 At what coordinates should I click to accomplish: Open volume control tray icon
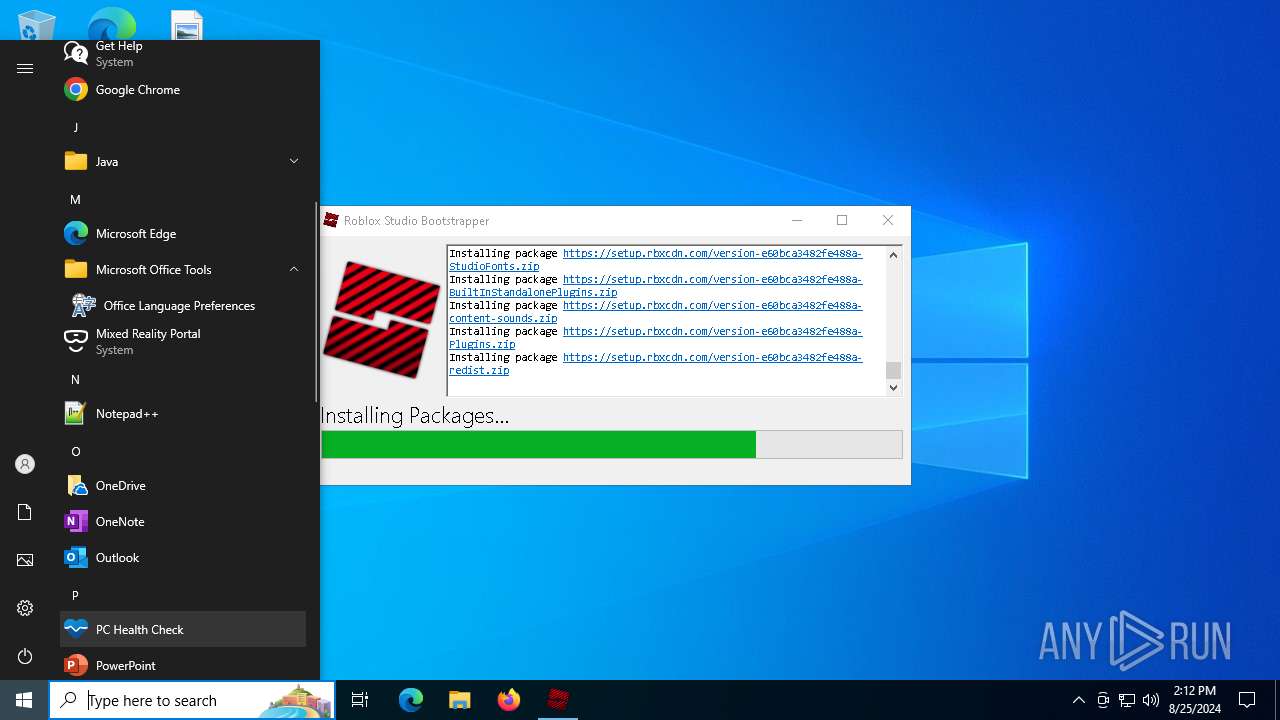(1151, 700)
